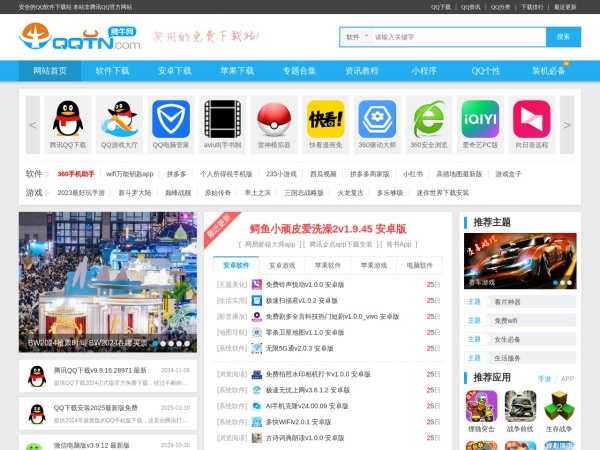Open the aviutl film strip icon

tap(222, 119)
